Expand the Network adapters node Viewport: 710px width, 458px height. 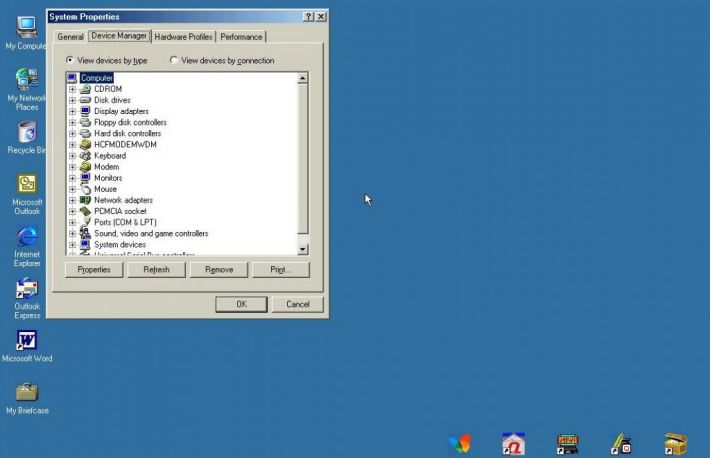pos(73,200)
